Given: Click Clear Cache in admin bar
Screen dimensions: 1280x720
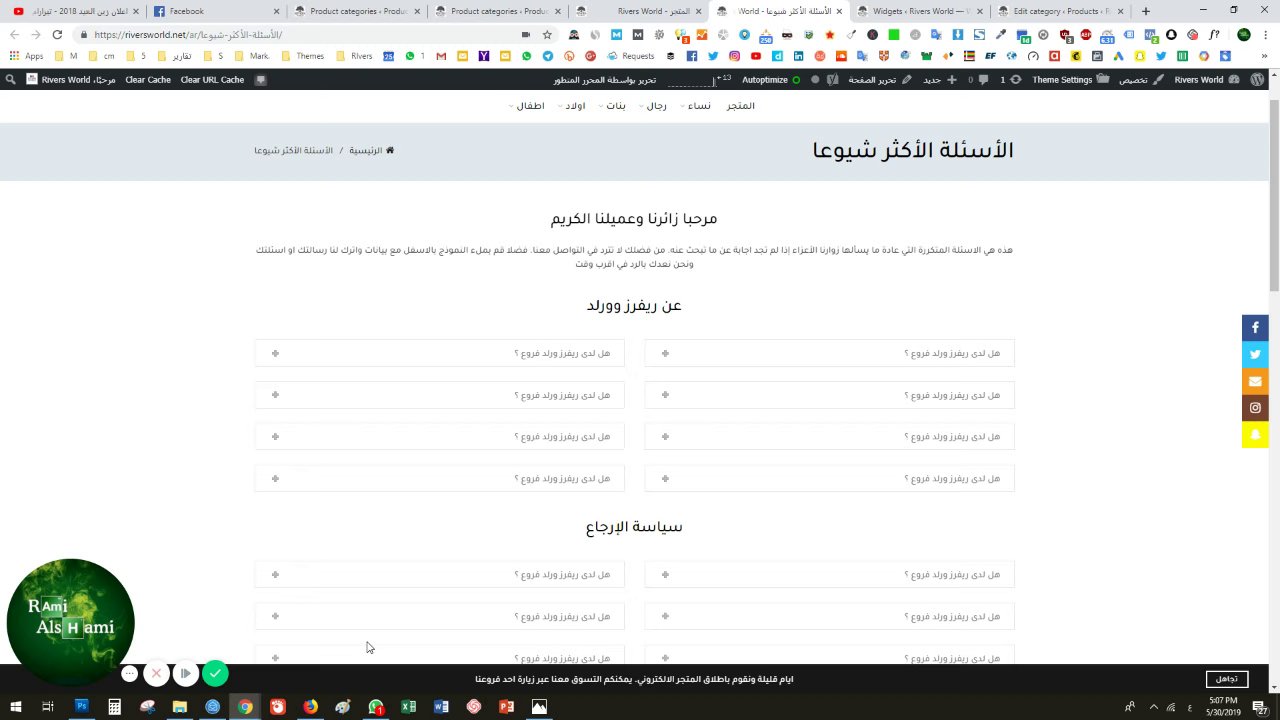Looking at the screenshot, I should (148, 79).
